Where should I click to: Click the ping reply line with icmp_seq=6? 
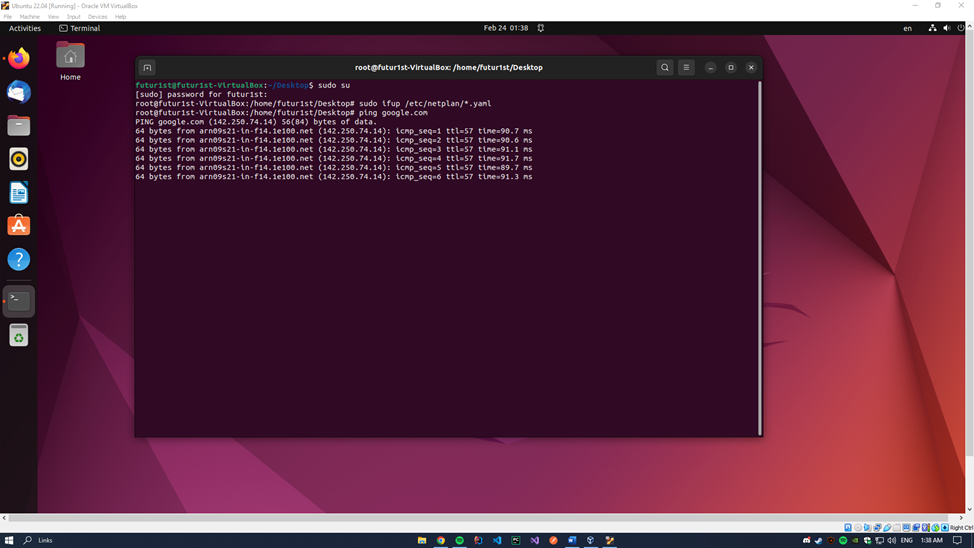(x=334, y=177)
